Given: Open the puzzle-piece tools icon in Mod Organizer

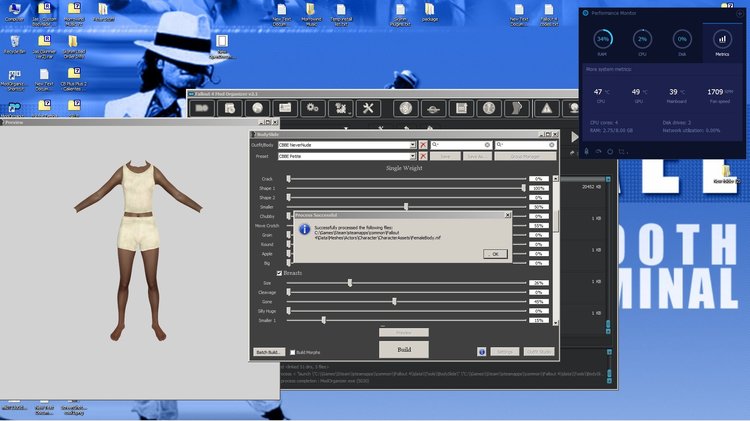Looking at the screenshot, I should pyautogui.click(x=341, y=109).
